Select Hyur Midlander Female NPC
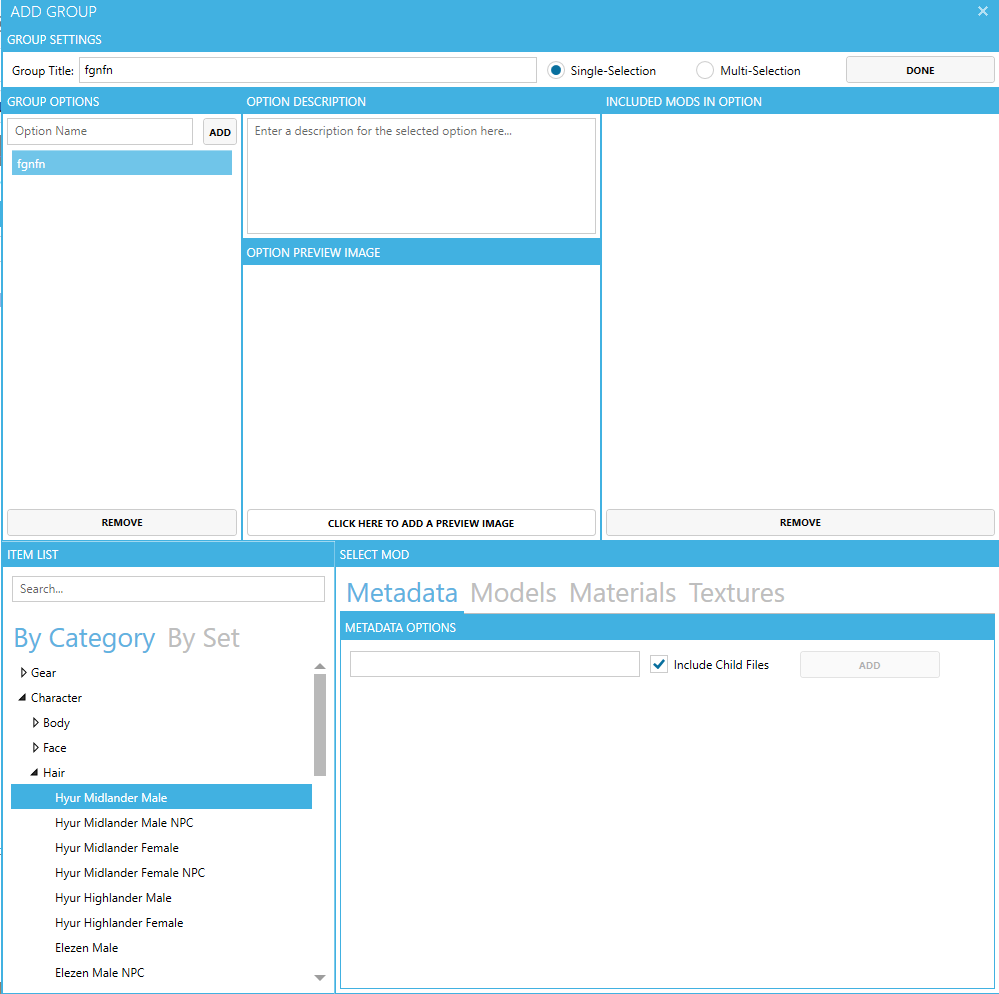 coord(130,872)
